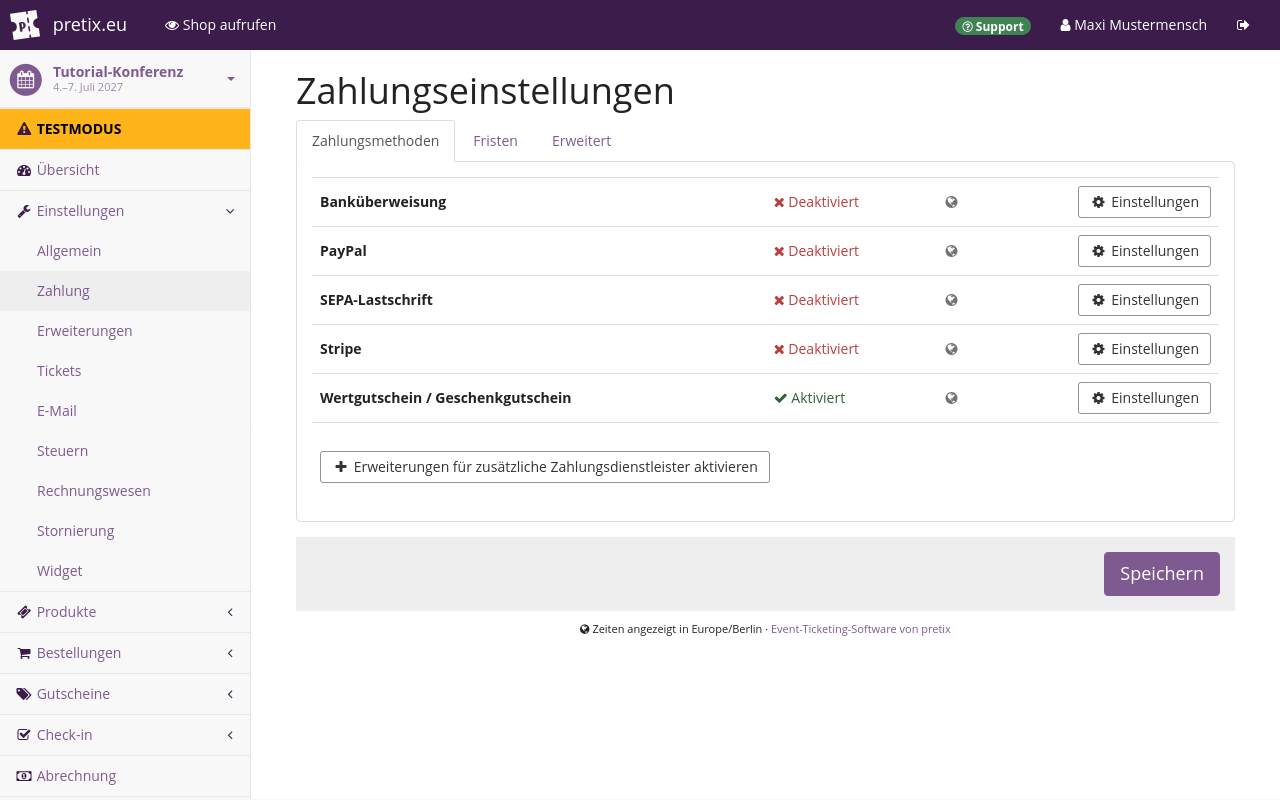Screen dimensions: 1280x800
Task: Click the globe icon in Stripe row
Action: coord(951,349)
